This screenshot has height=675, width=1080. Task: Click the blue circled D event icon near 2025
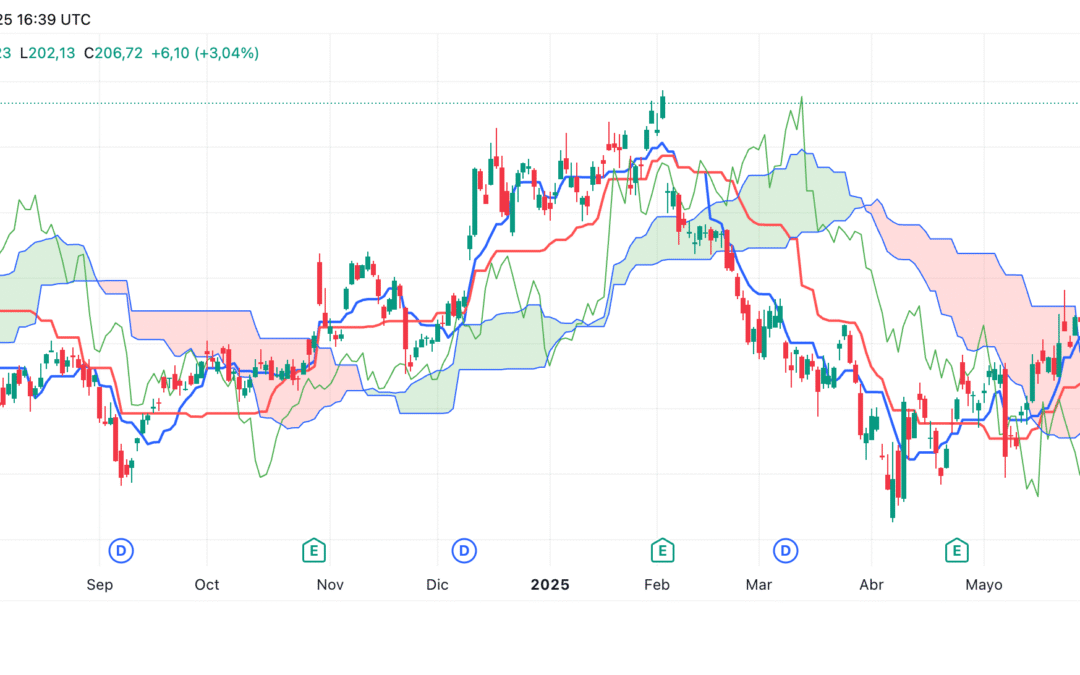[462, 550]
